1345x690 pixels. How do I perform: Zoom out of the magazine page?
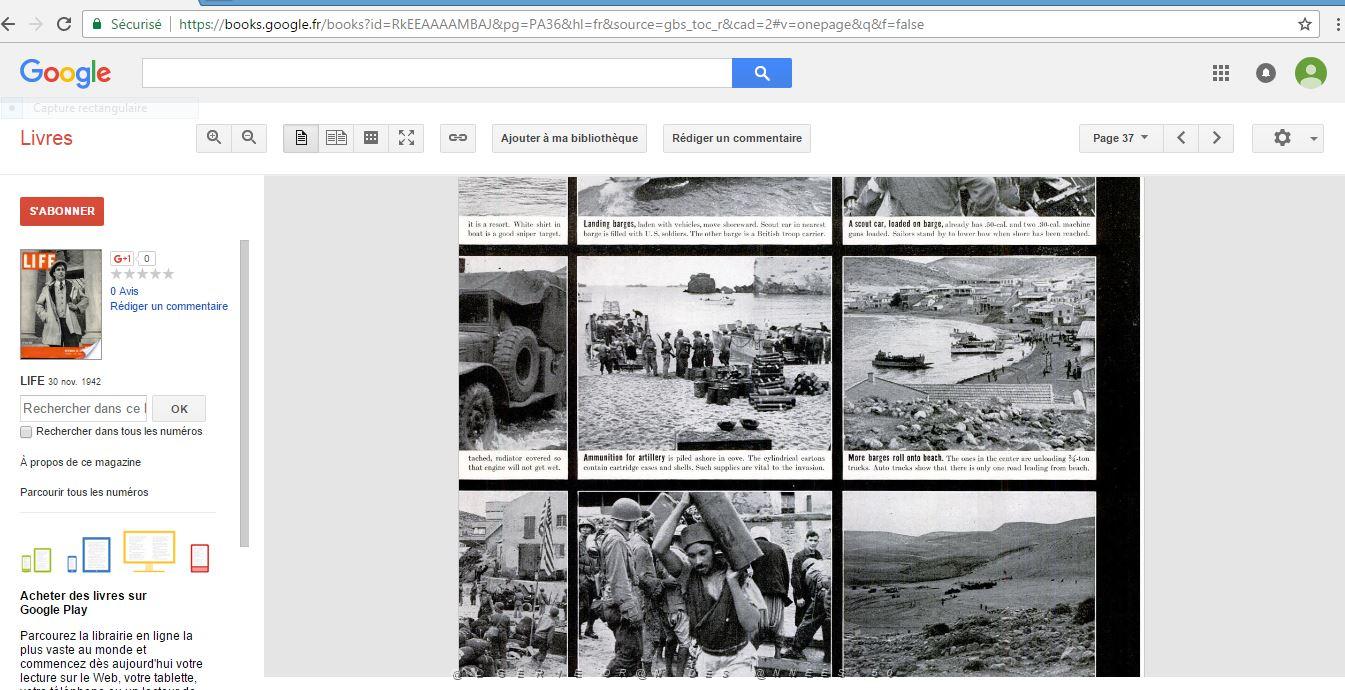(x=249, y=138)
